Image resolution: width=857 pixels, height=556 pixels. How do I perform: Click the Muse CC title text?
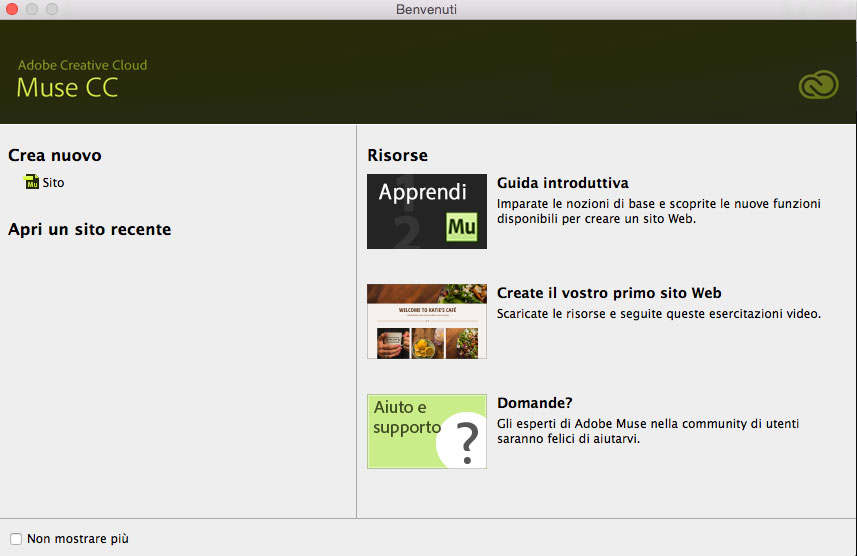pyautogui.click(x=67, y=88)
